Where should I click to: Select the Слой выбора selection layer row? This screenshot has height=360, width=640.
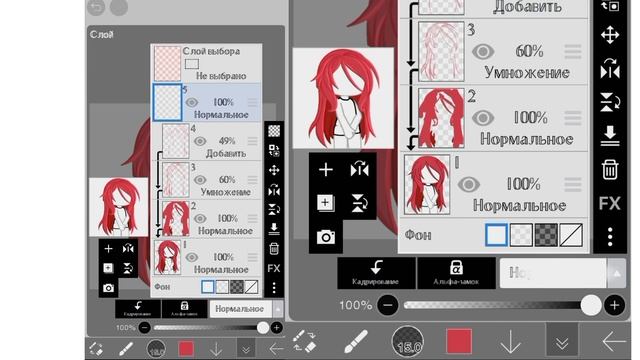pyautogui.click(x=207, y=63)
